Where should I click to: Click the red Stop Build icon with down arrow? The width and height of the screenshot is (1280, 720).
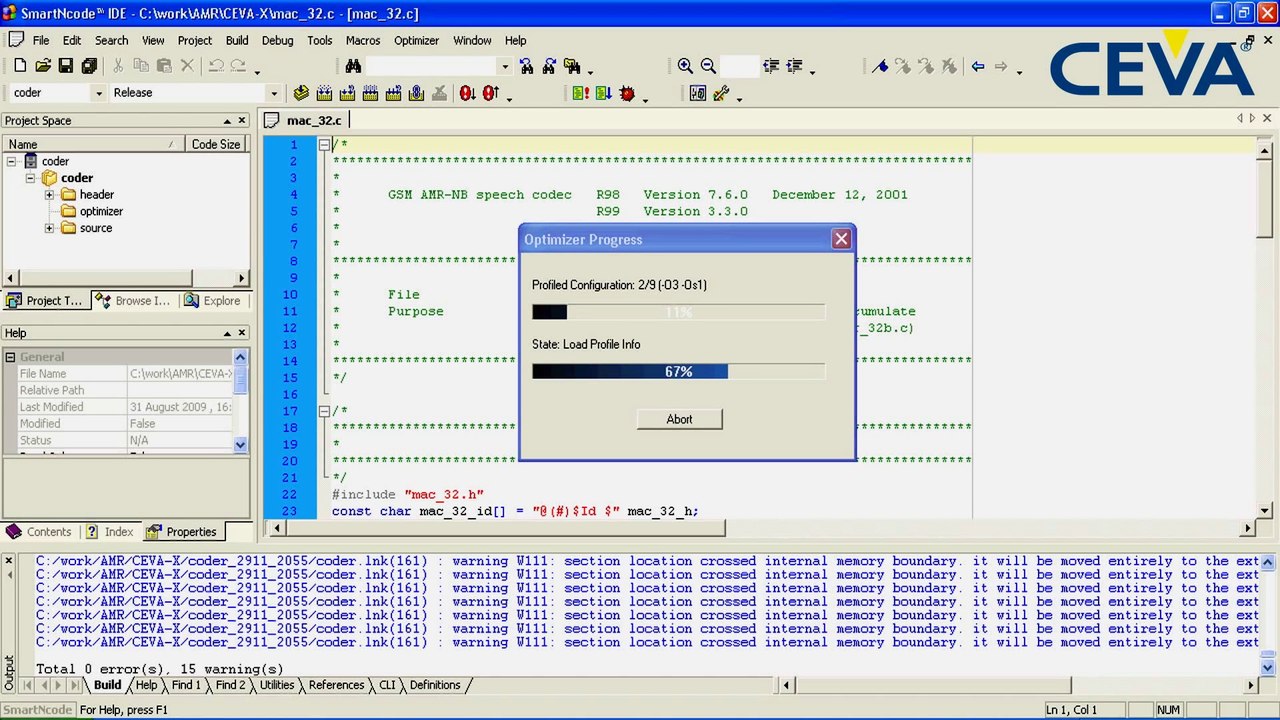pos(467,93)
